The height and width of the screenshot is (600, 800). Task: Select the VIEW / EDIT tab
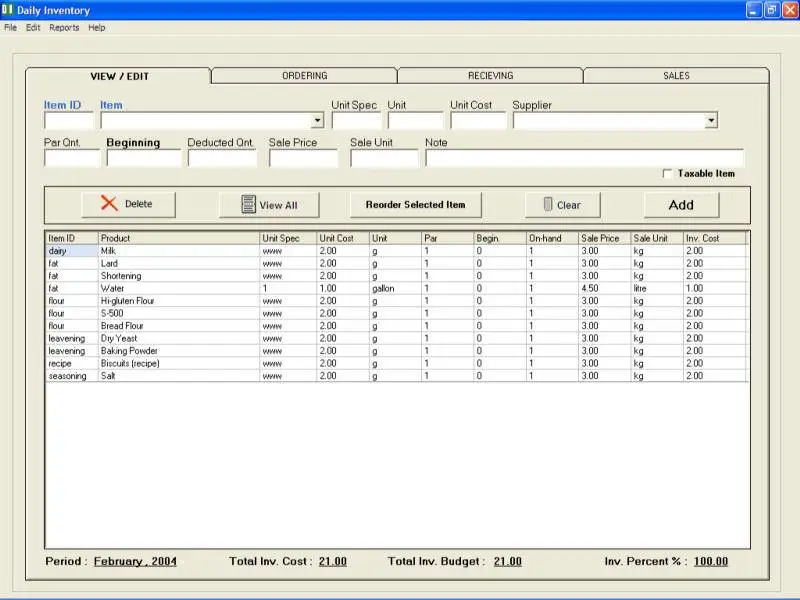pyautogui.click(x=119, y=76)
